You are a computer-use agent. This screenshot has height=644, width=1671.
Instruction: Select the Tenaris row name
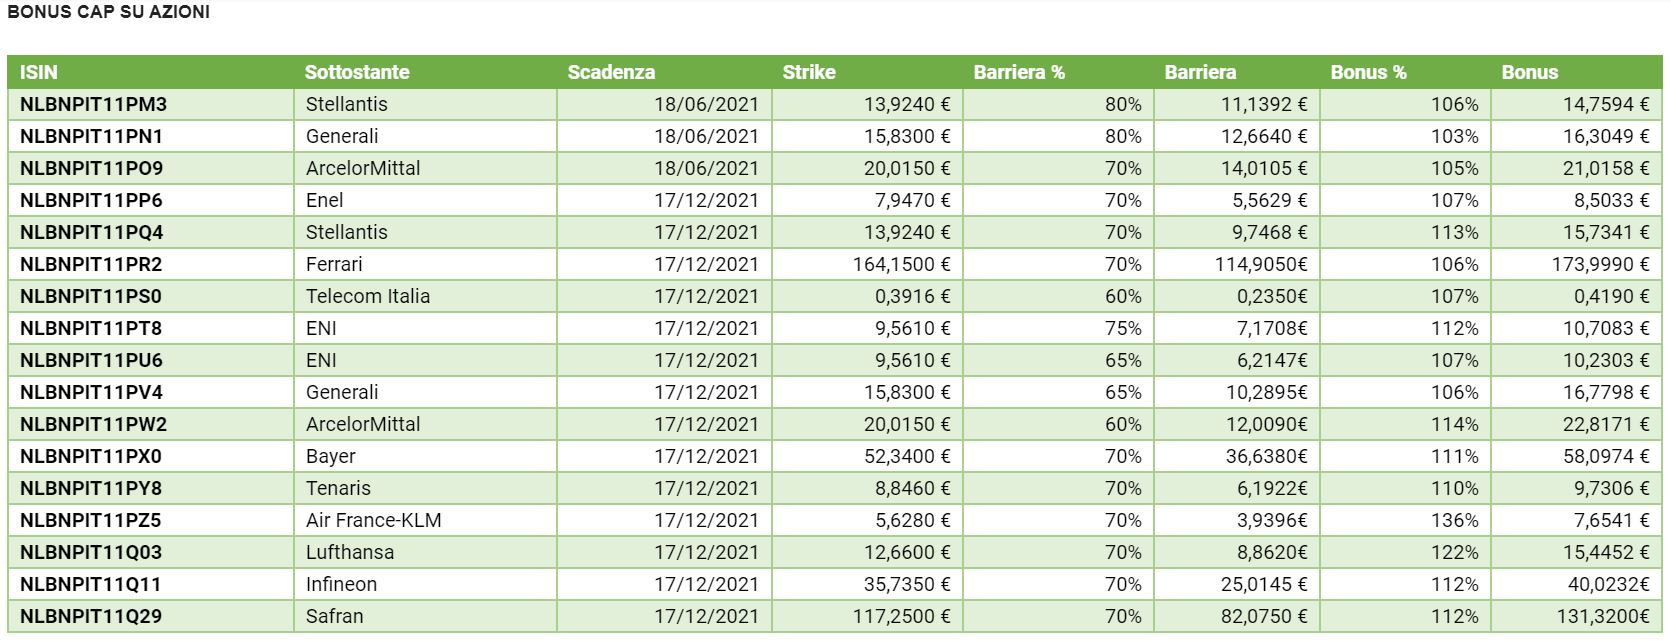point(338,488)
